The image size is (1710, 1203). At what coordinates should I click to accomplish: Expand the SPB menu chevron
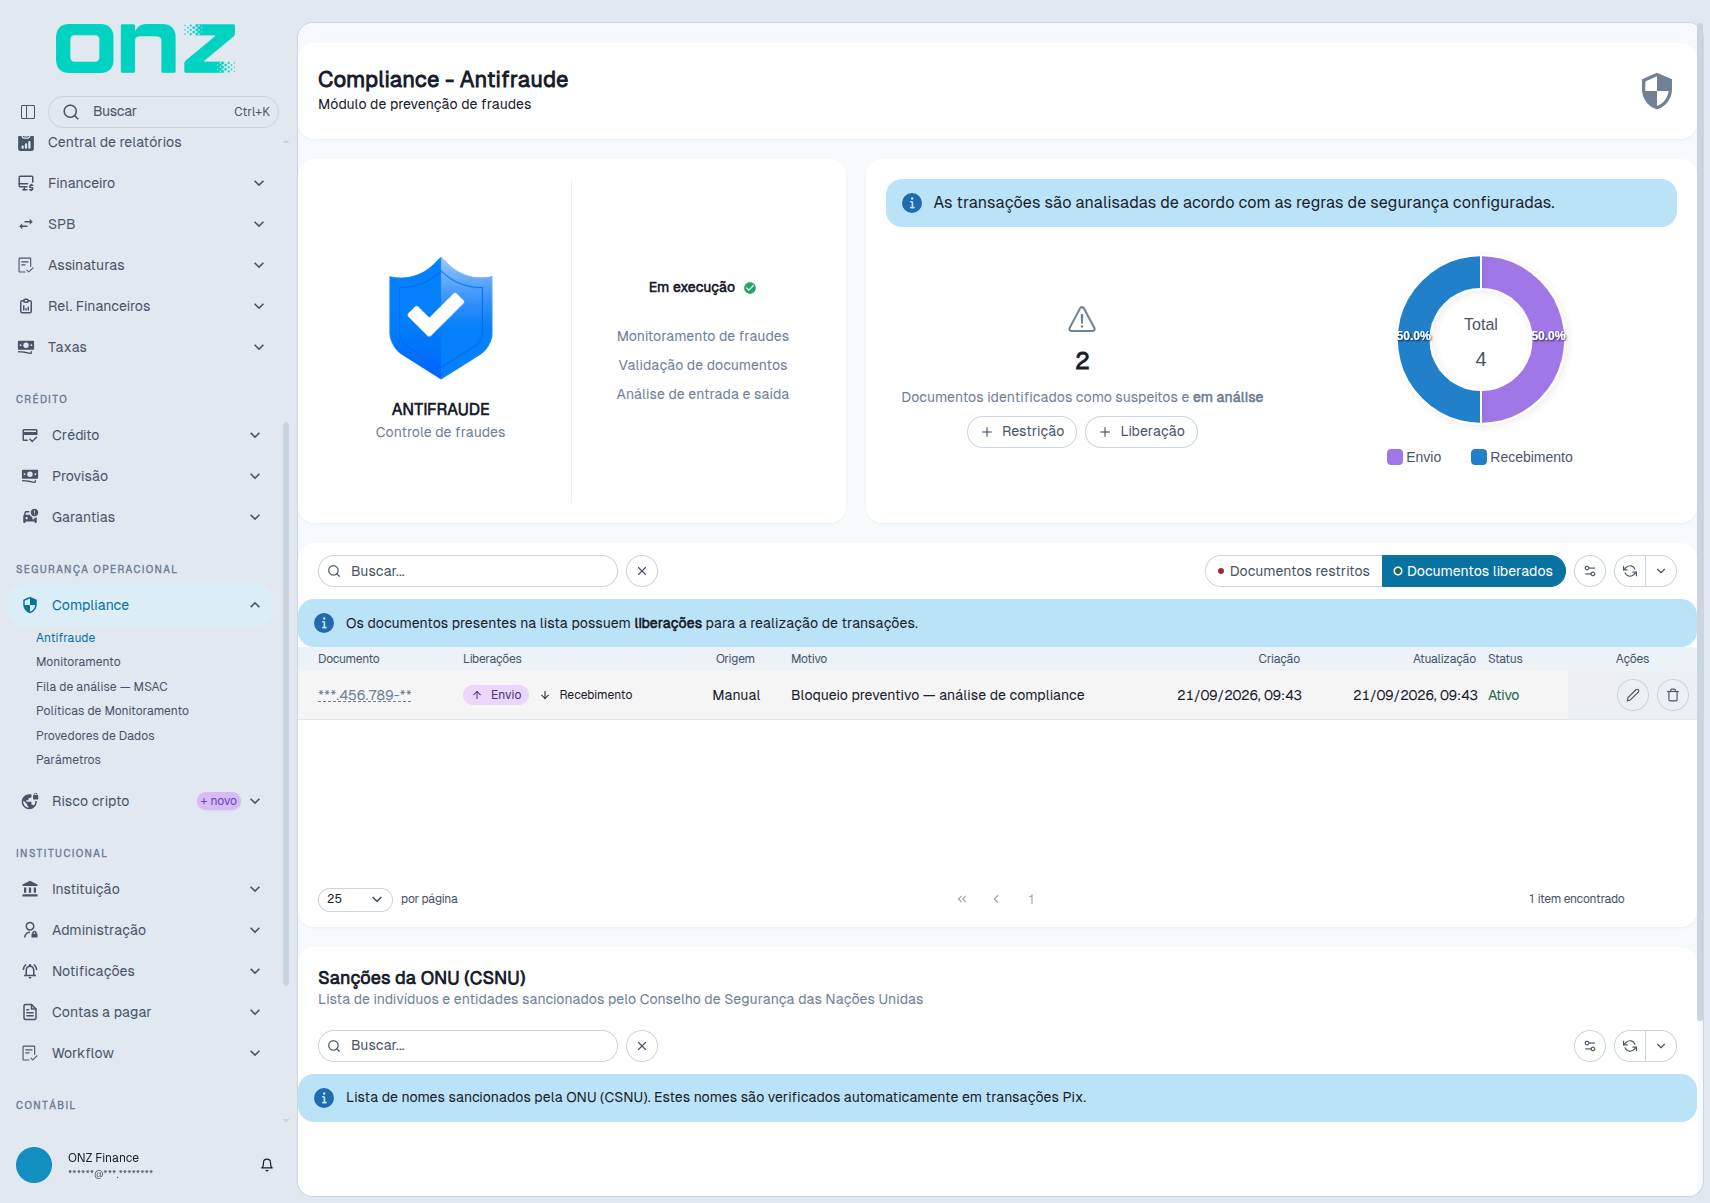point(259,224)
